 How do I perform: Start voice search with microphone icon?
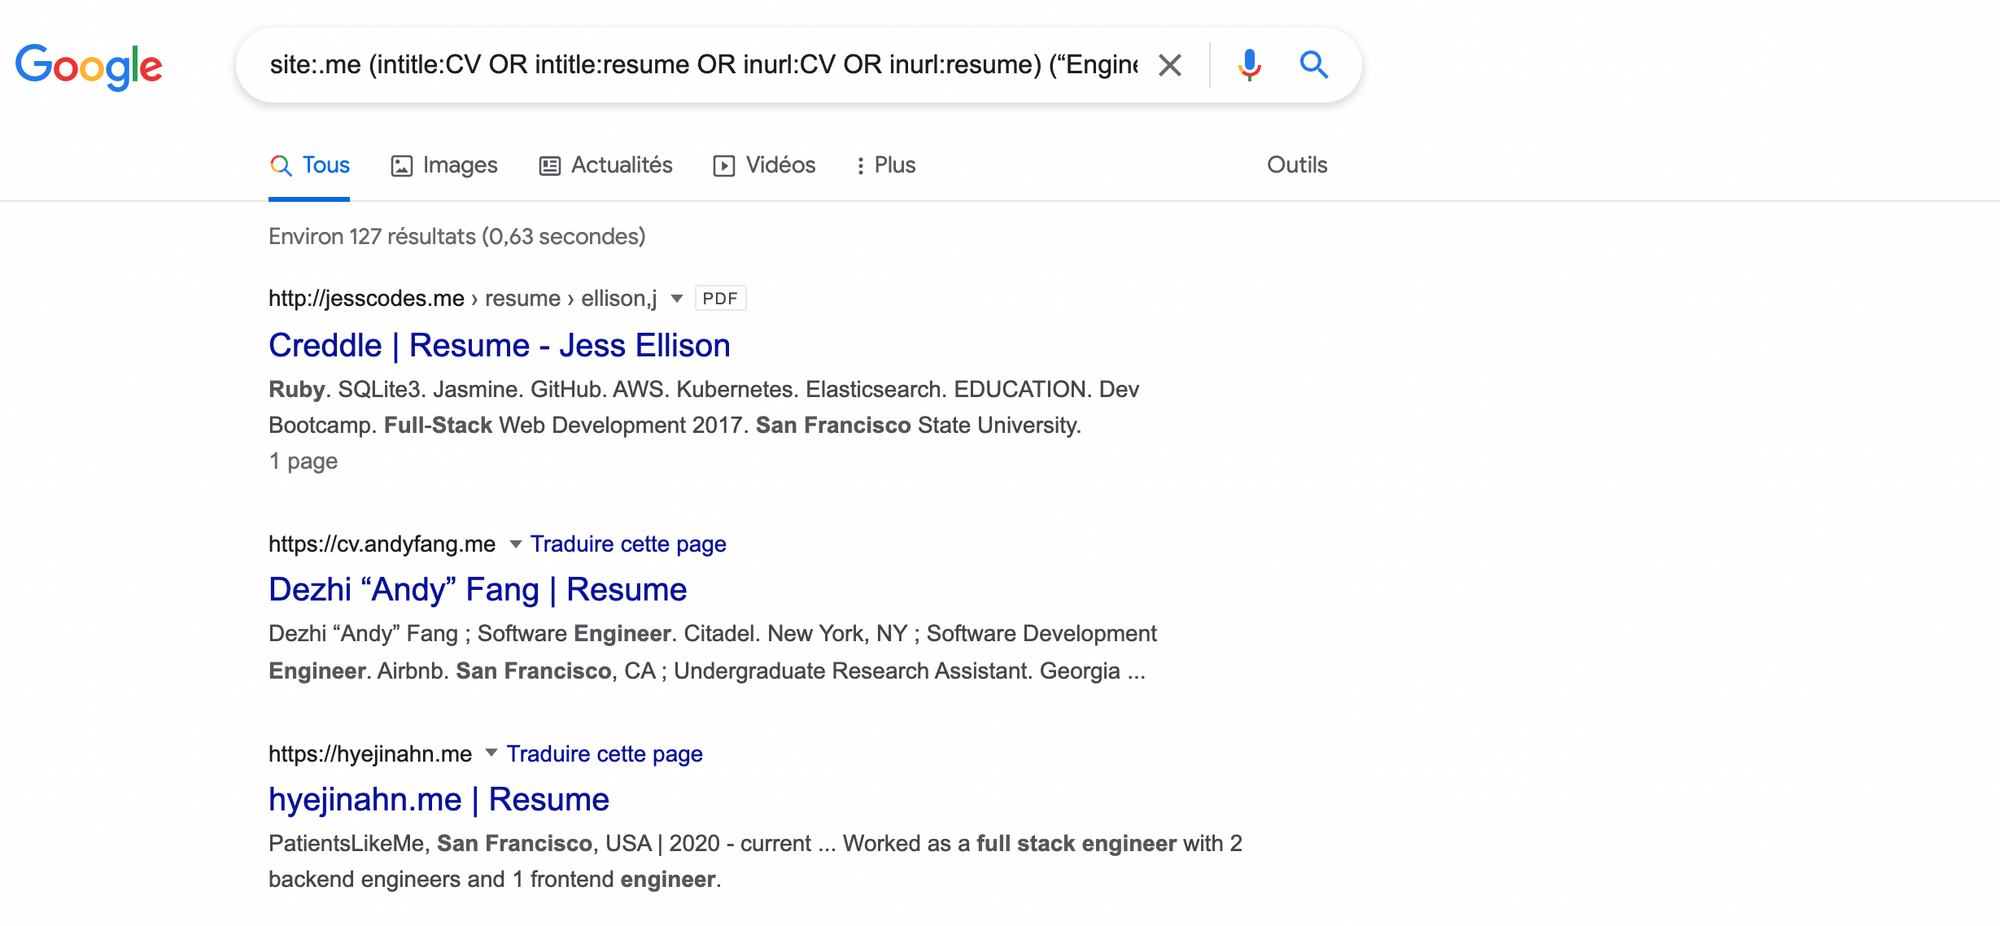(1249, 66)
